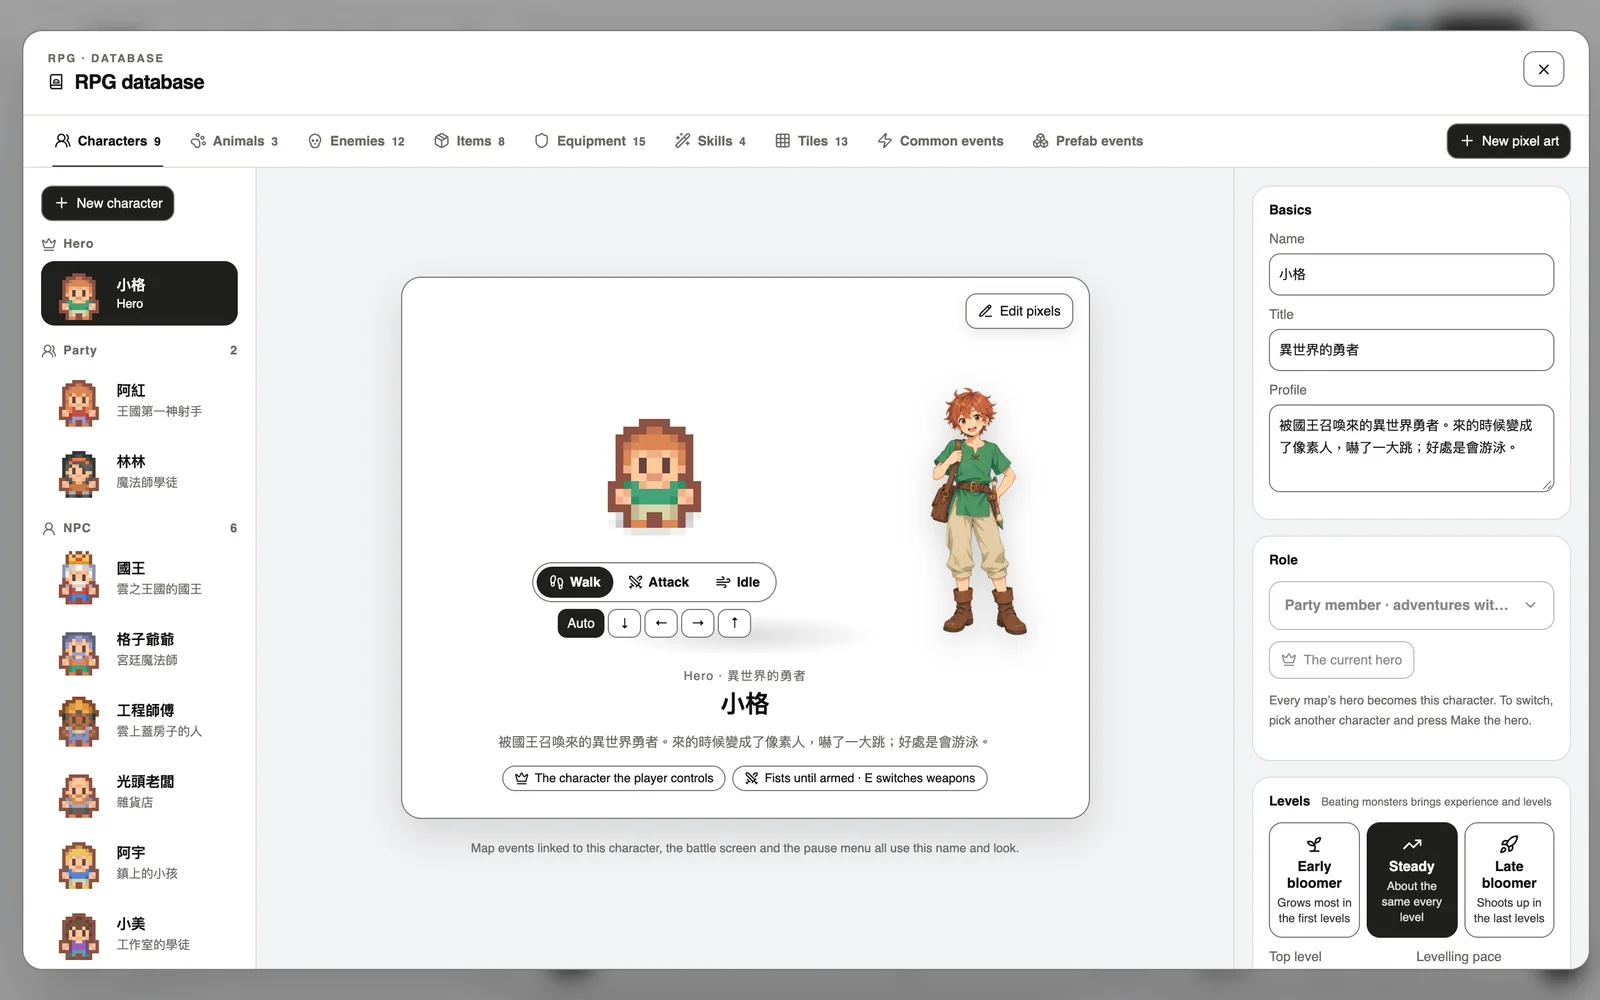Select NPC 格子爺爺
The width and height of the screenshot is (1600, 1000).
point(139,649)
